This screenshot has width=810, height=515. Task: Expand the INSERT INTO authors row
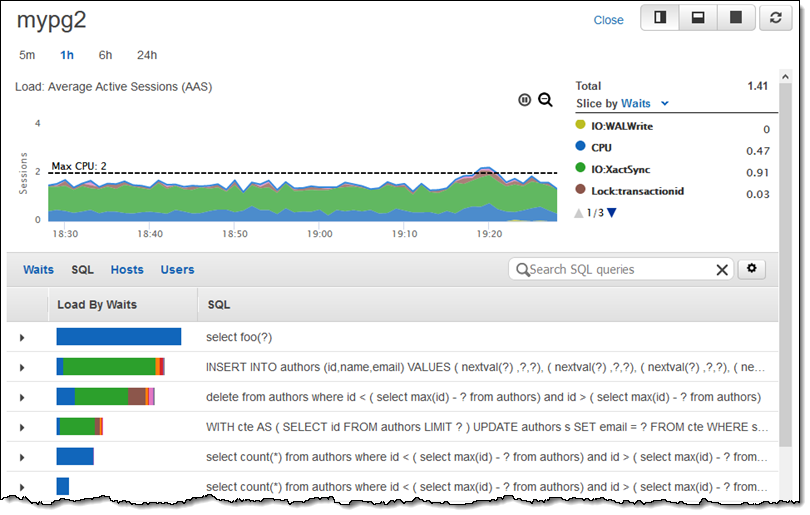click(22, 368)
